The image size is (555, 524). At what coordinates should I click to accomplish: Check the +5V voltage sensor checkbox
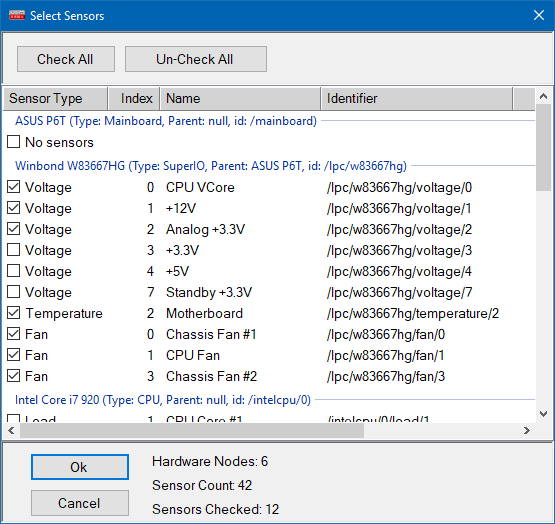(x=13, y=271)
